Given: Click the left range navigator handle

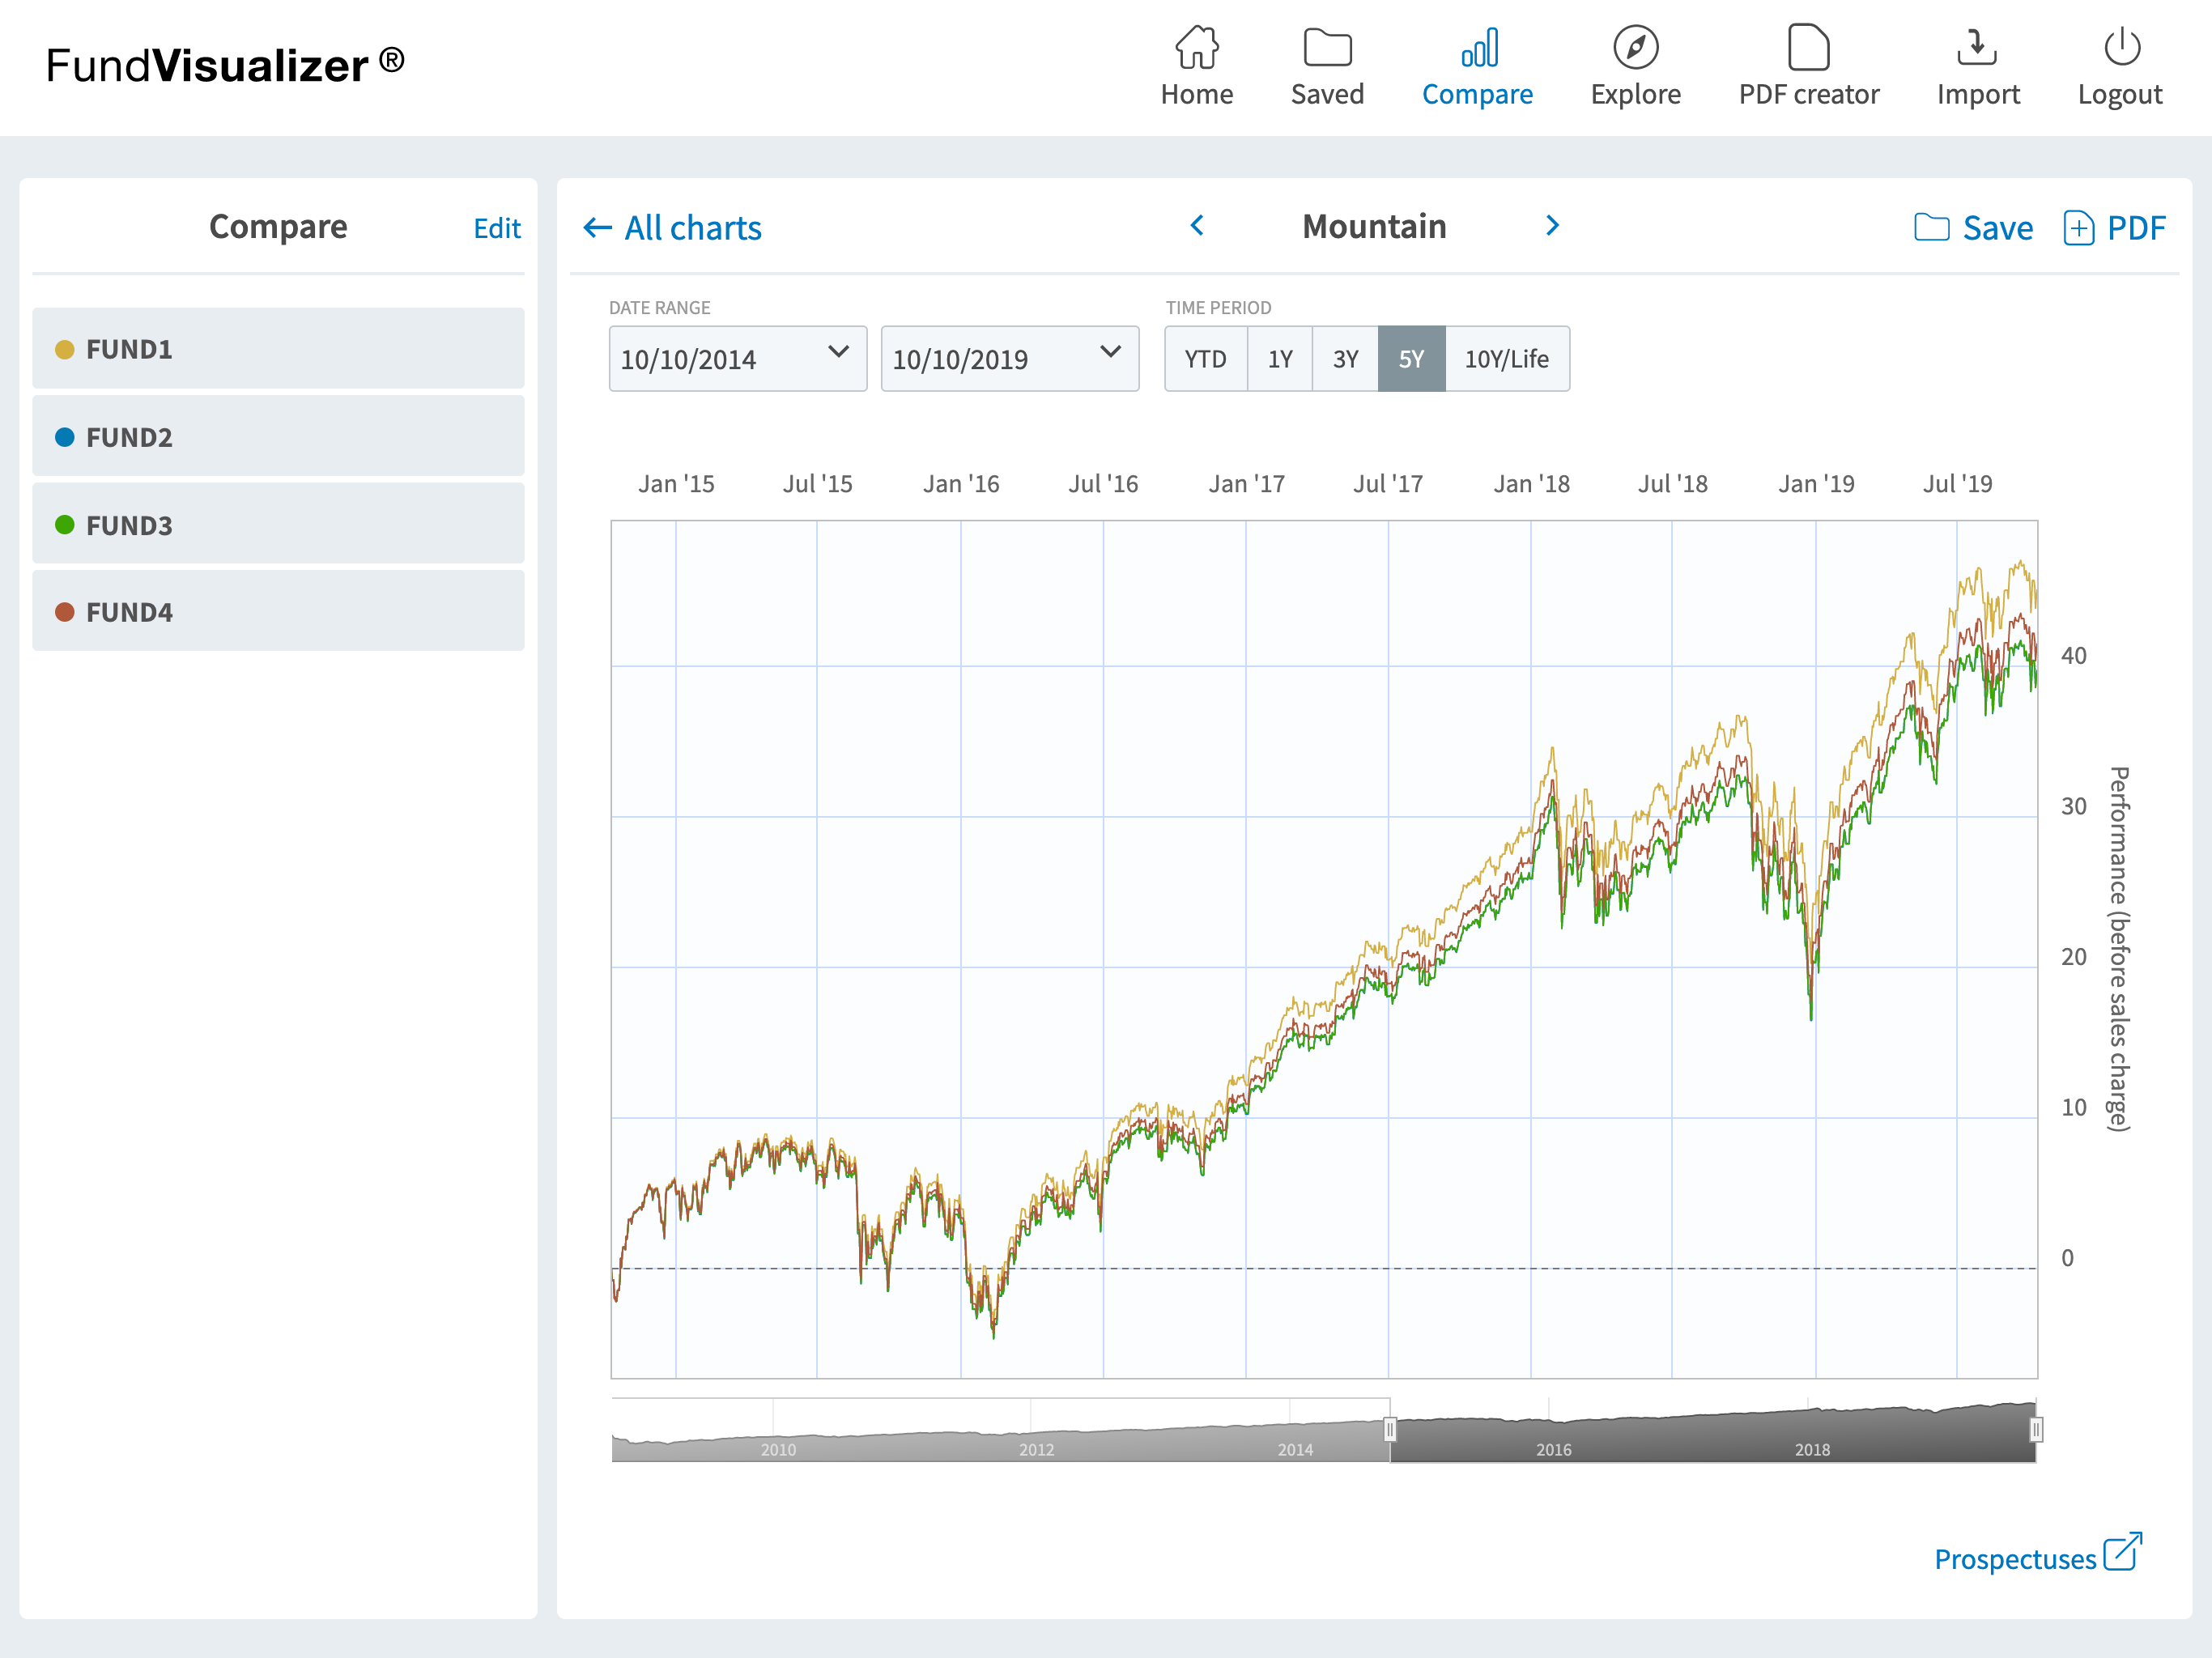Looking at the screenshot, I should 1389,1430.
